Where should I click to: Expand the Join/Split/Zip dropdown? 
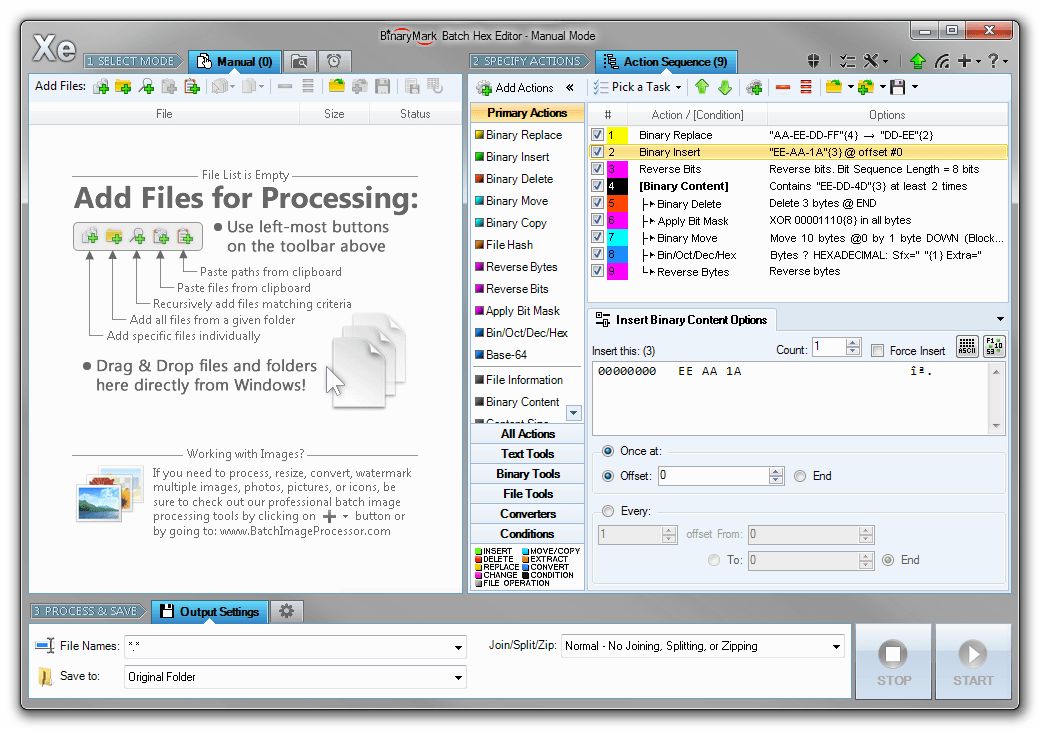835,646
